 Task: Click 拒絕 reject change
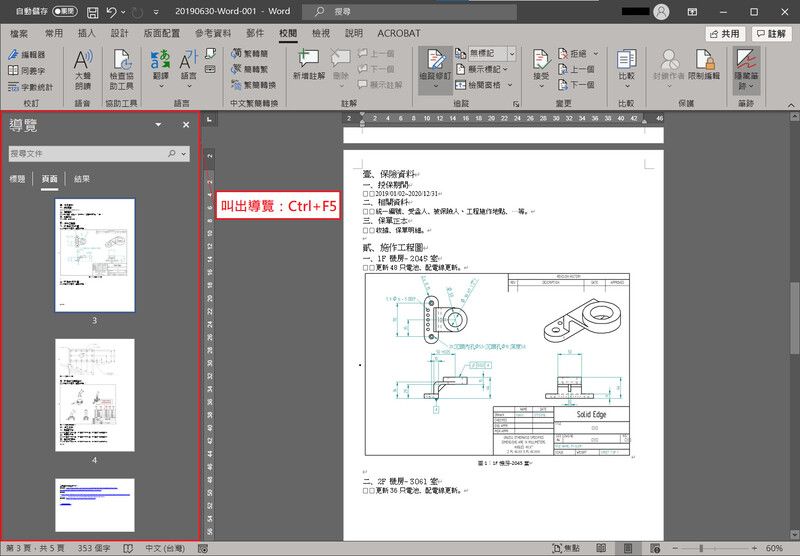573,54
